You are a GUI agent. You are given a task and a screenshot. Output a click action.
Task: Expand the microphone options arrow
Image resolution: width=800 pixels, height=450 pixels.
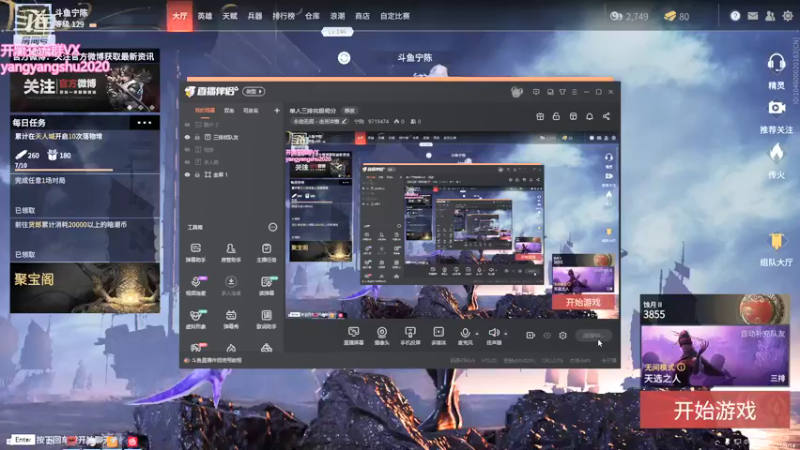click(477, 334)
